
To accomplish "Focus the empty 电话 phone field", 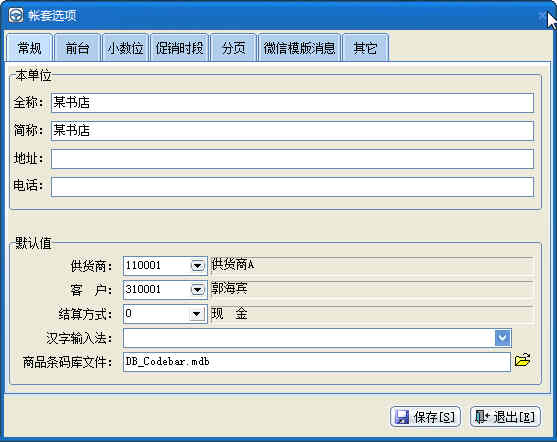I will [292, 187].
